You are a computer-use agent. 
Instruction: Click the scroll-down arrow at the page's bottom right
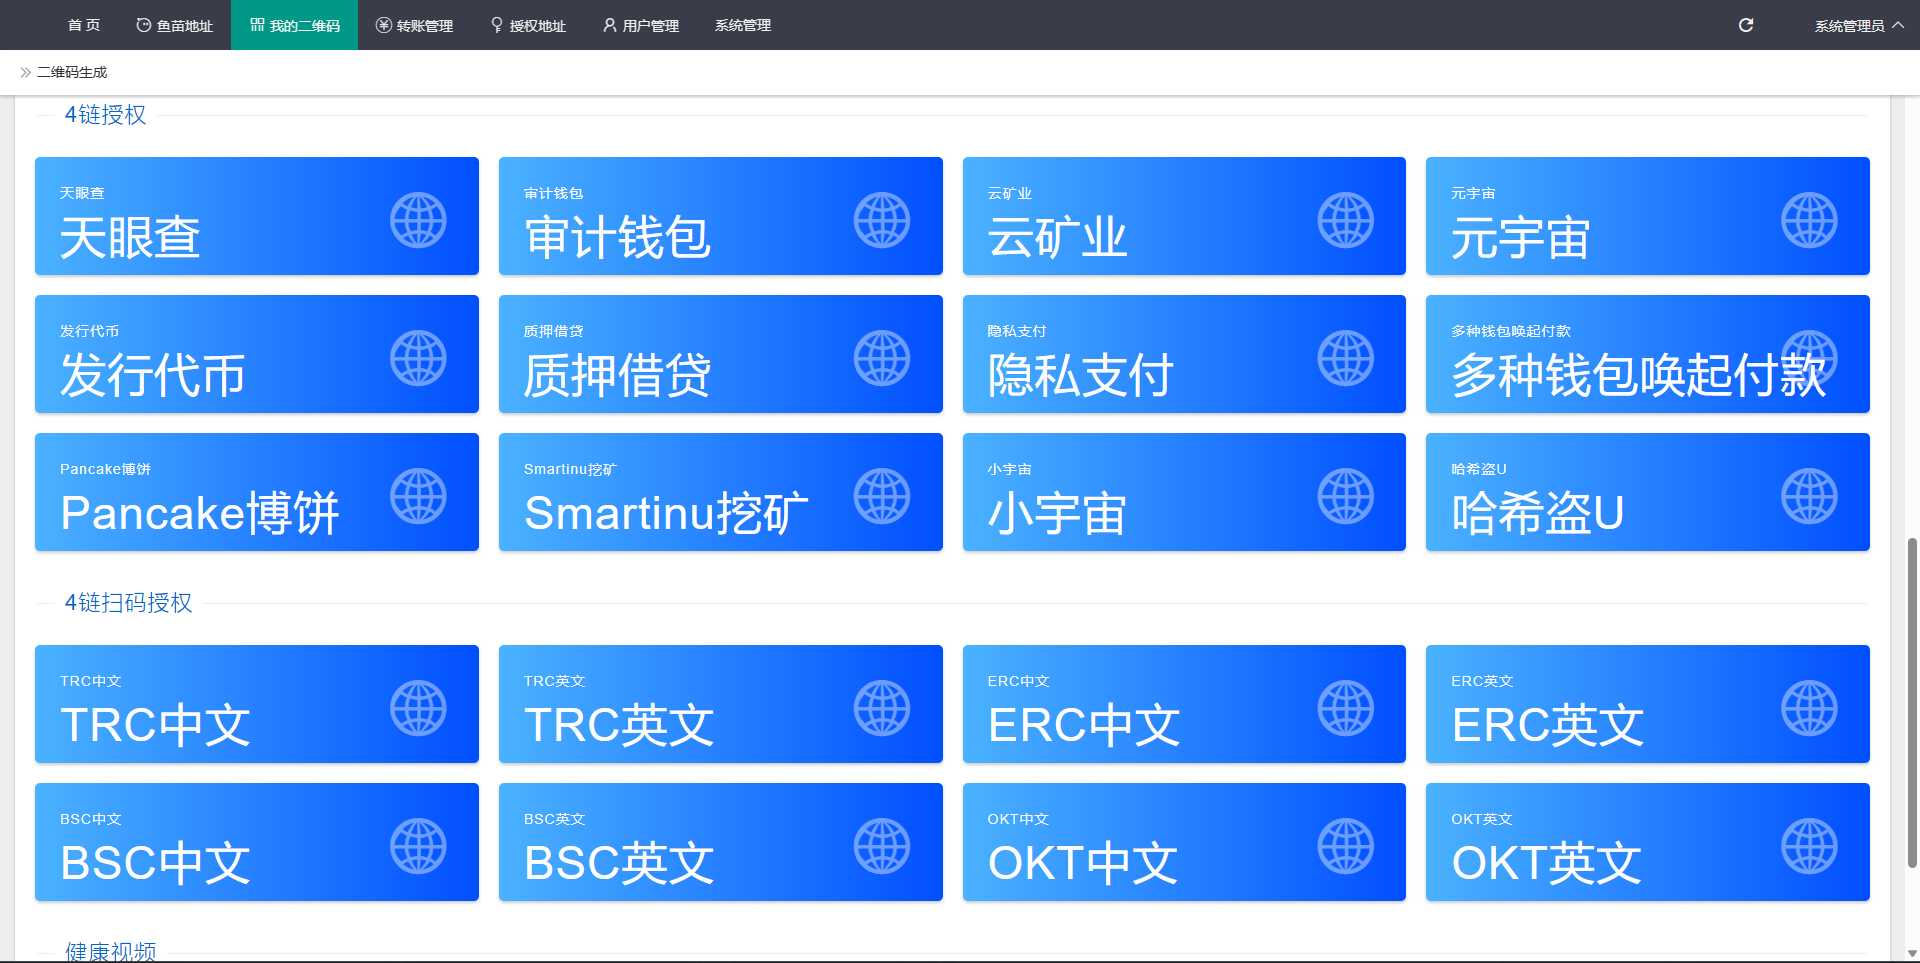click(1912, 953)
